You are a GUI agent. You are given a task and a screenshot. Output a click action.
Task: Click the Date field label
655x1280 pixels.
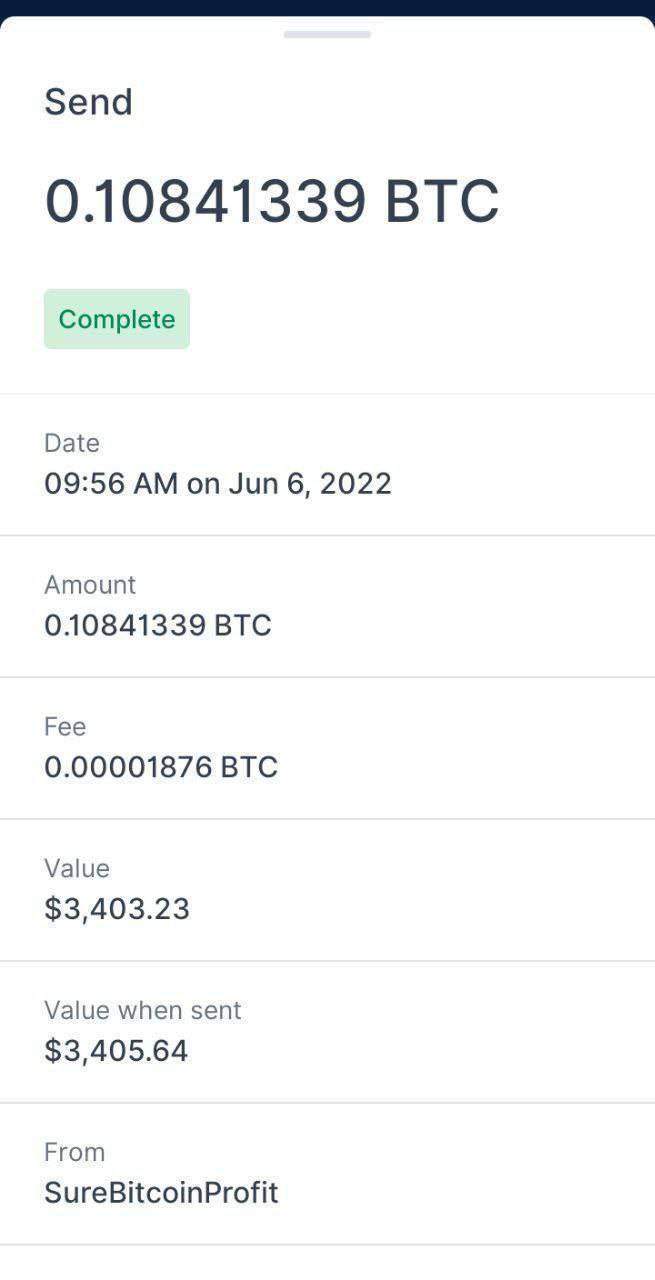pos(72,443)
